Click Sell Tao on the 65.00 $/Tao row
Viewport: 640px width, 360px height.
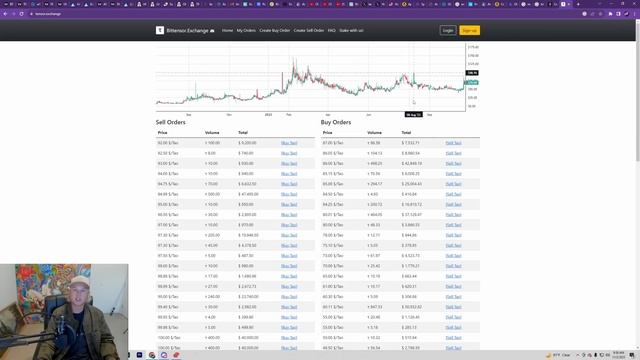coord(453,276)
